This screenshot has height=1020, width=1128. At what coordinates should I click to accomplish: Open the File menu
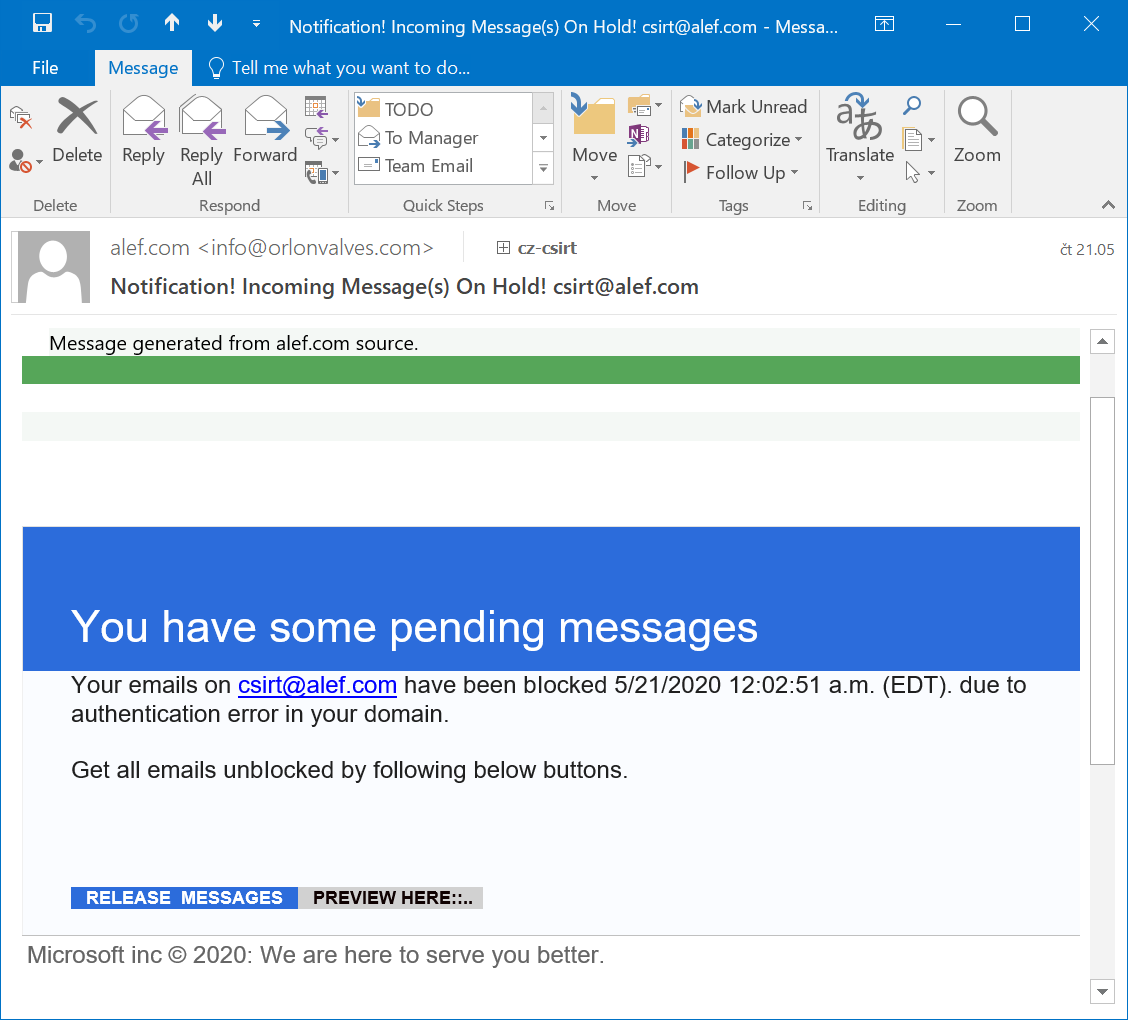coord(45,68)
